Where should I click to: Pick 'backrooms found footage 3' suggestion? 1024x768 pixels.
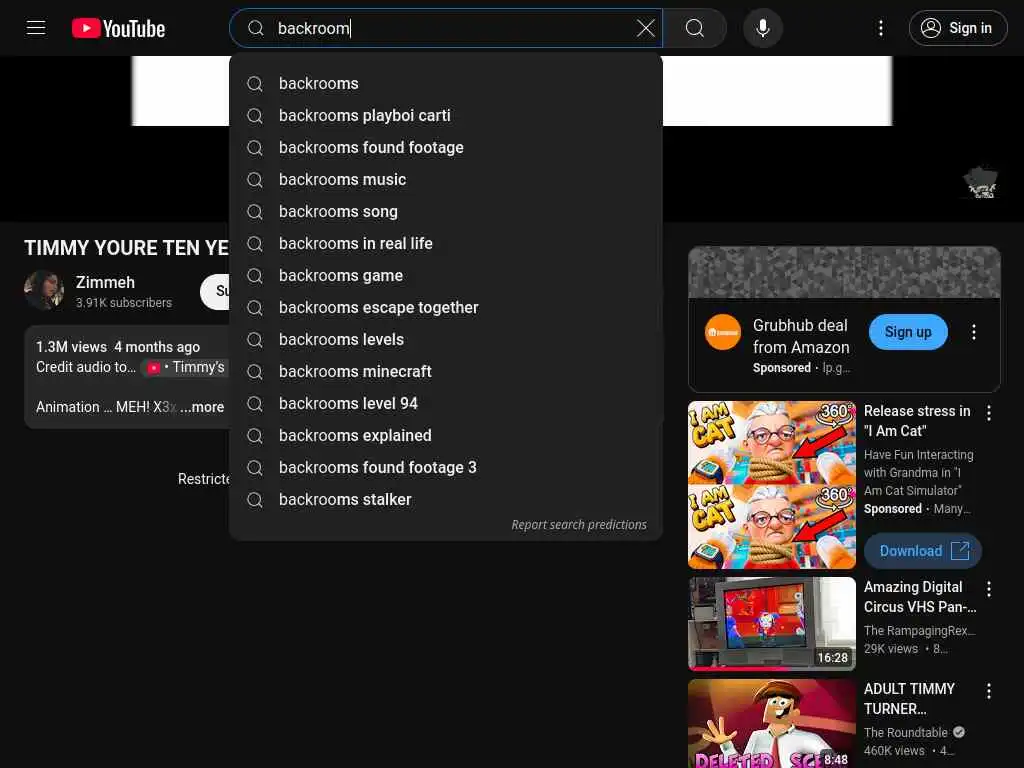click(446, 468)
